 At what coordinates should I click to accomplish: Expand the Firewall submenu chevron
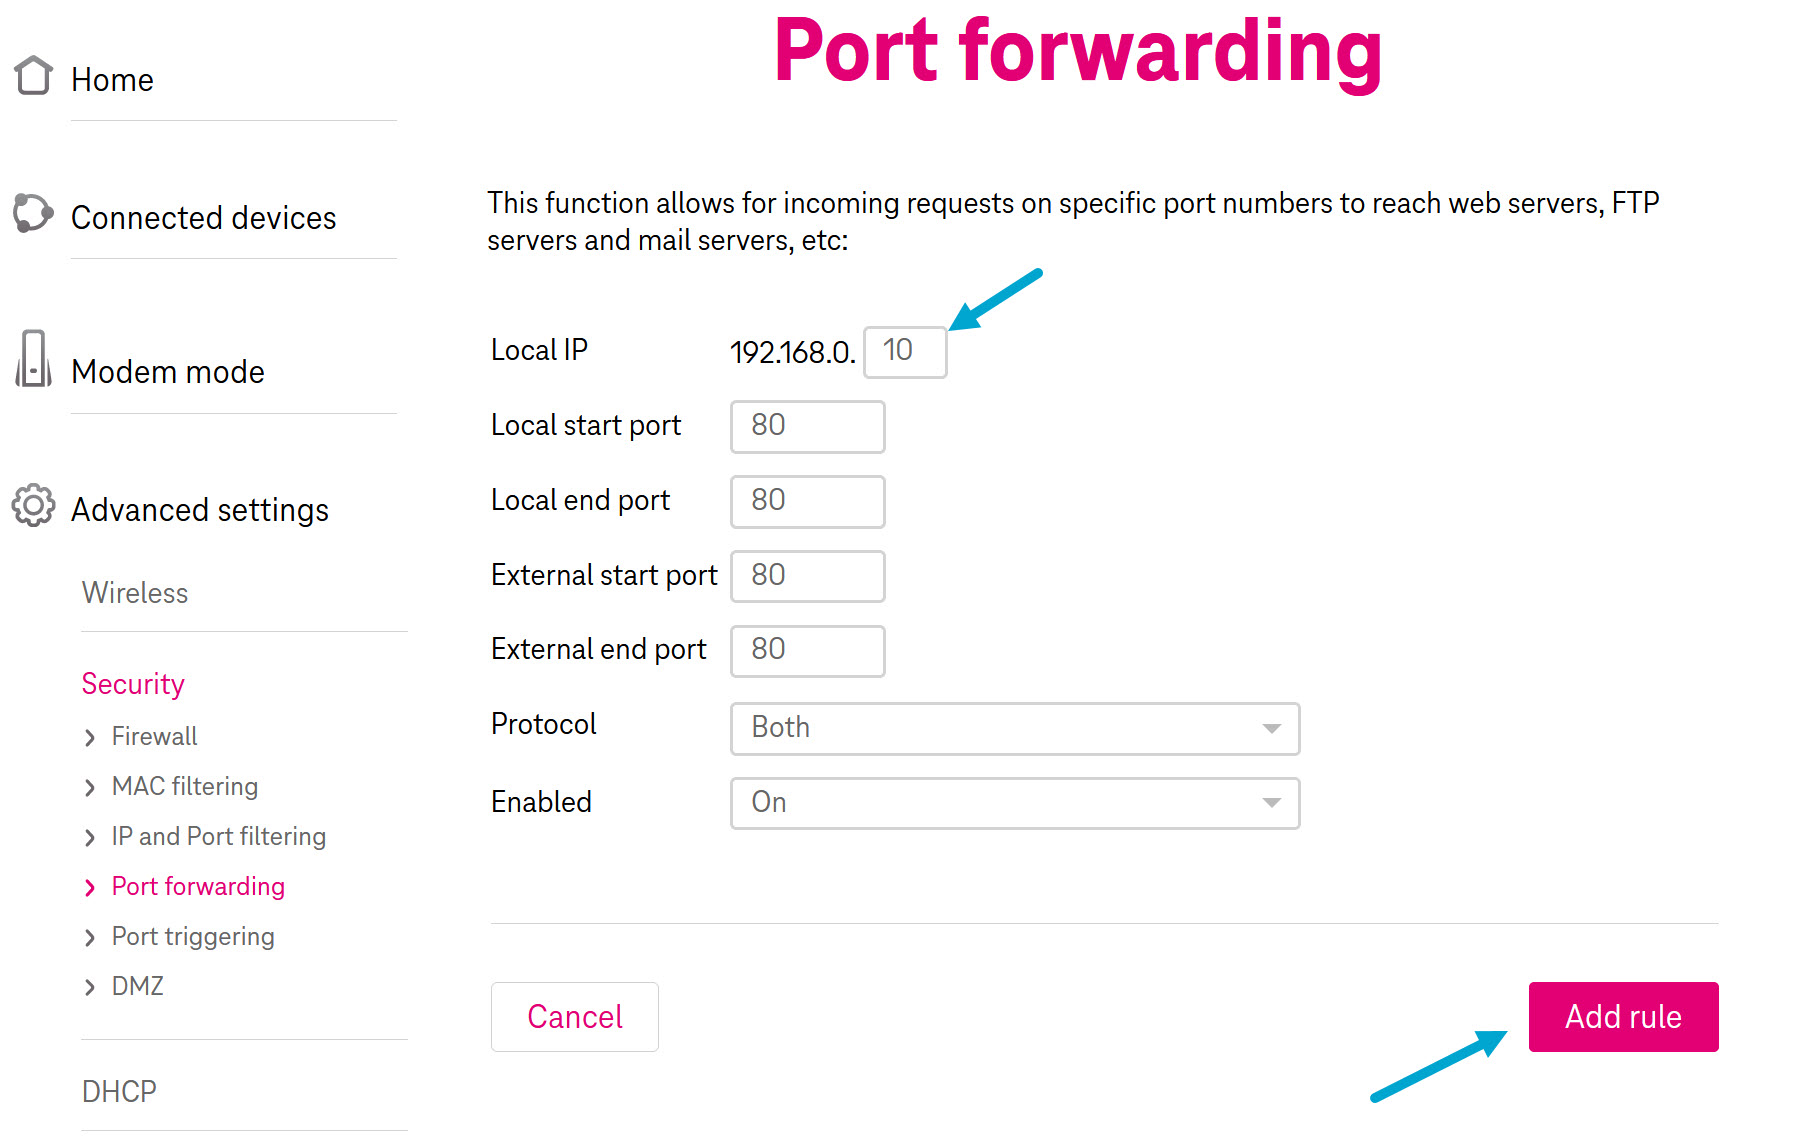90,737
